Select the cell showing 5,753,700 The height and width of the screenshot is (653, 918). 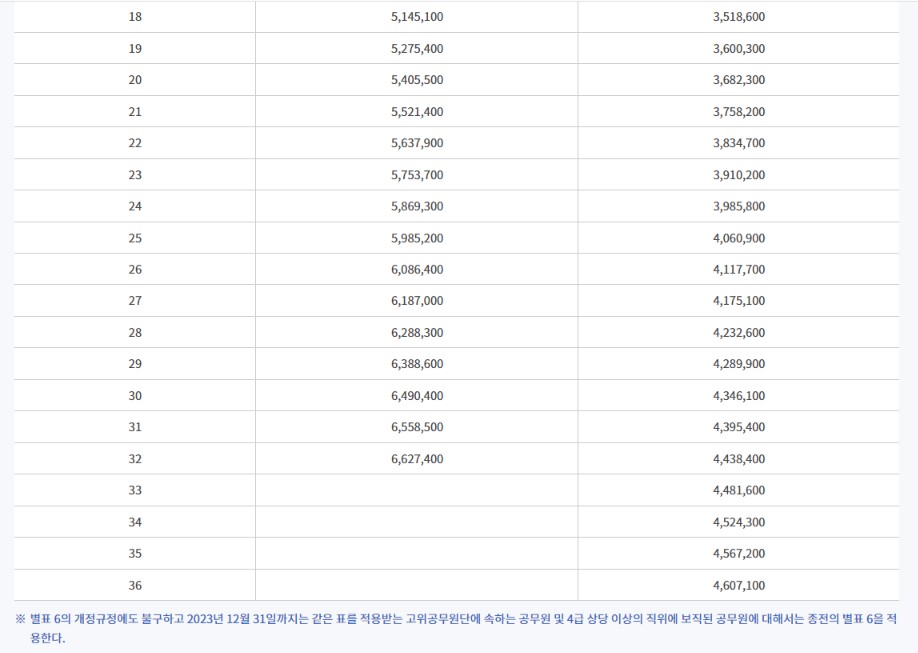[x=417, y=175]
